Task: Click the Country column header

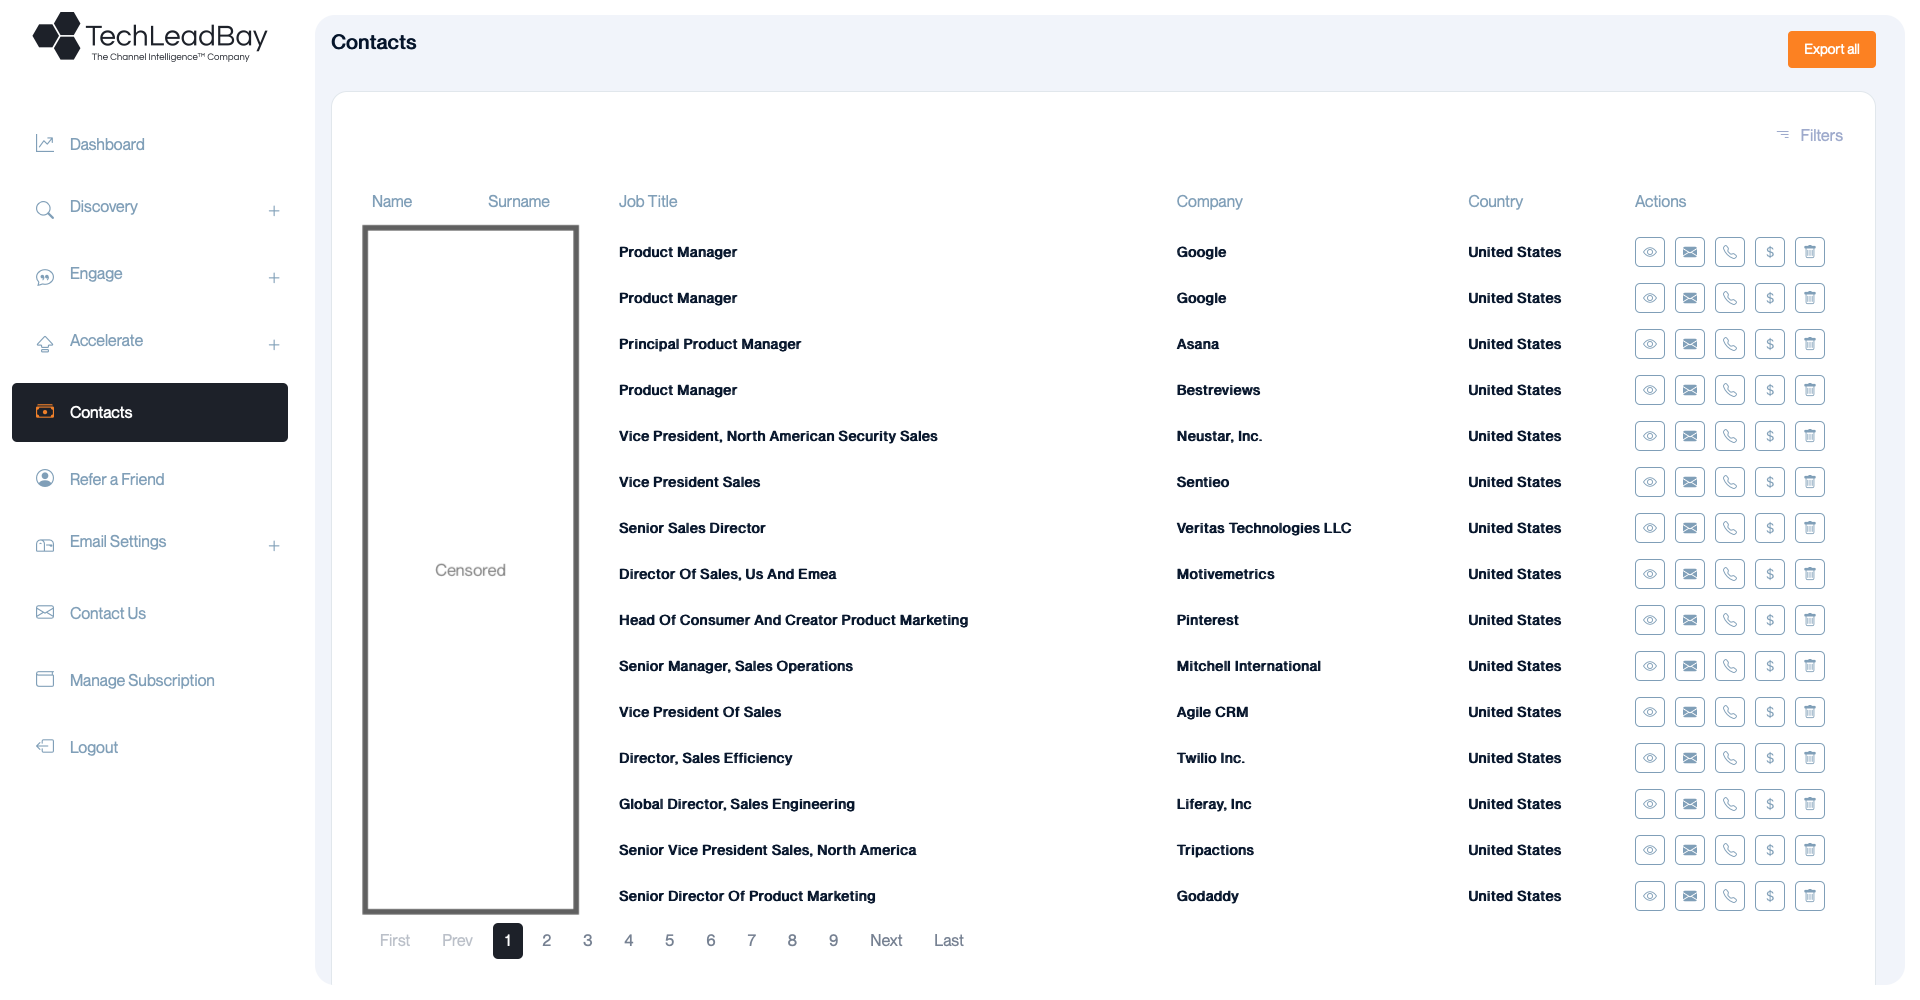Action: click(x=1496, y=201)
